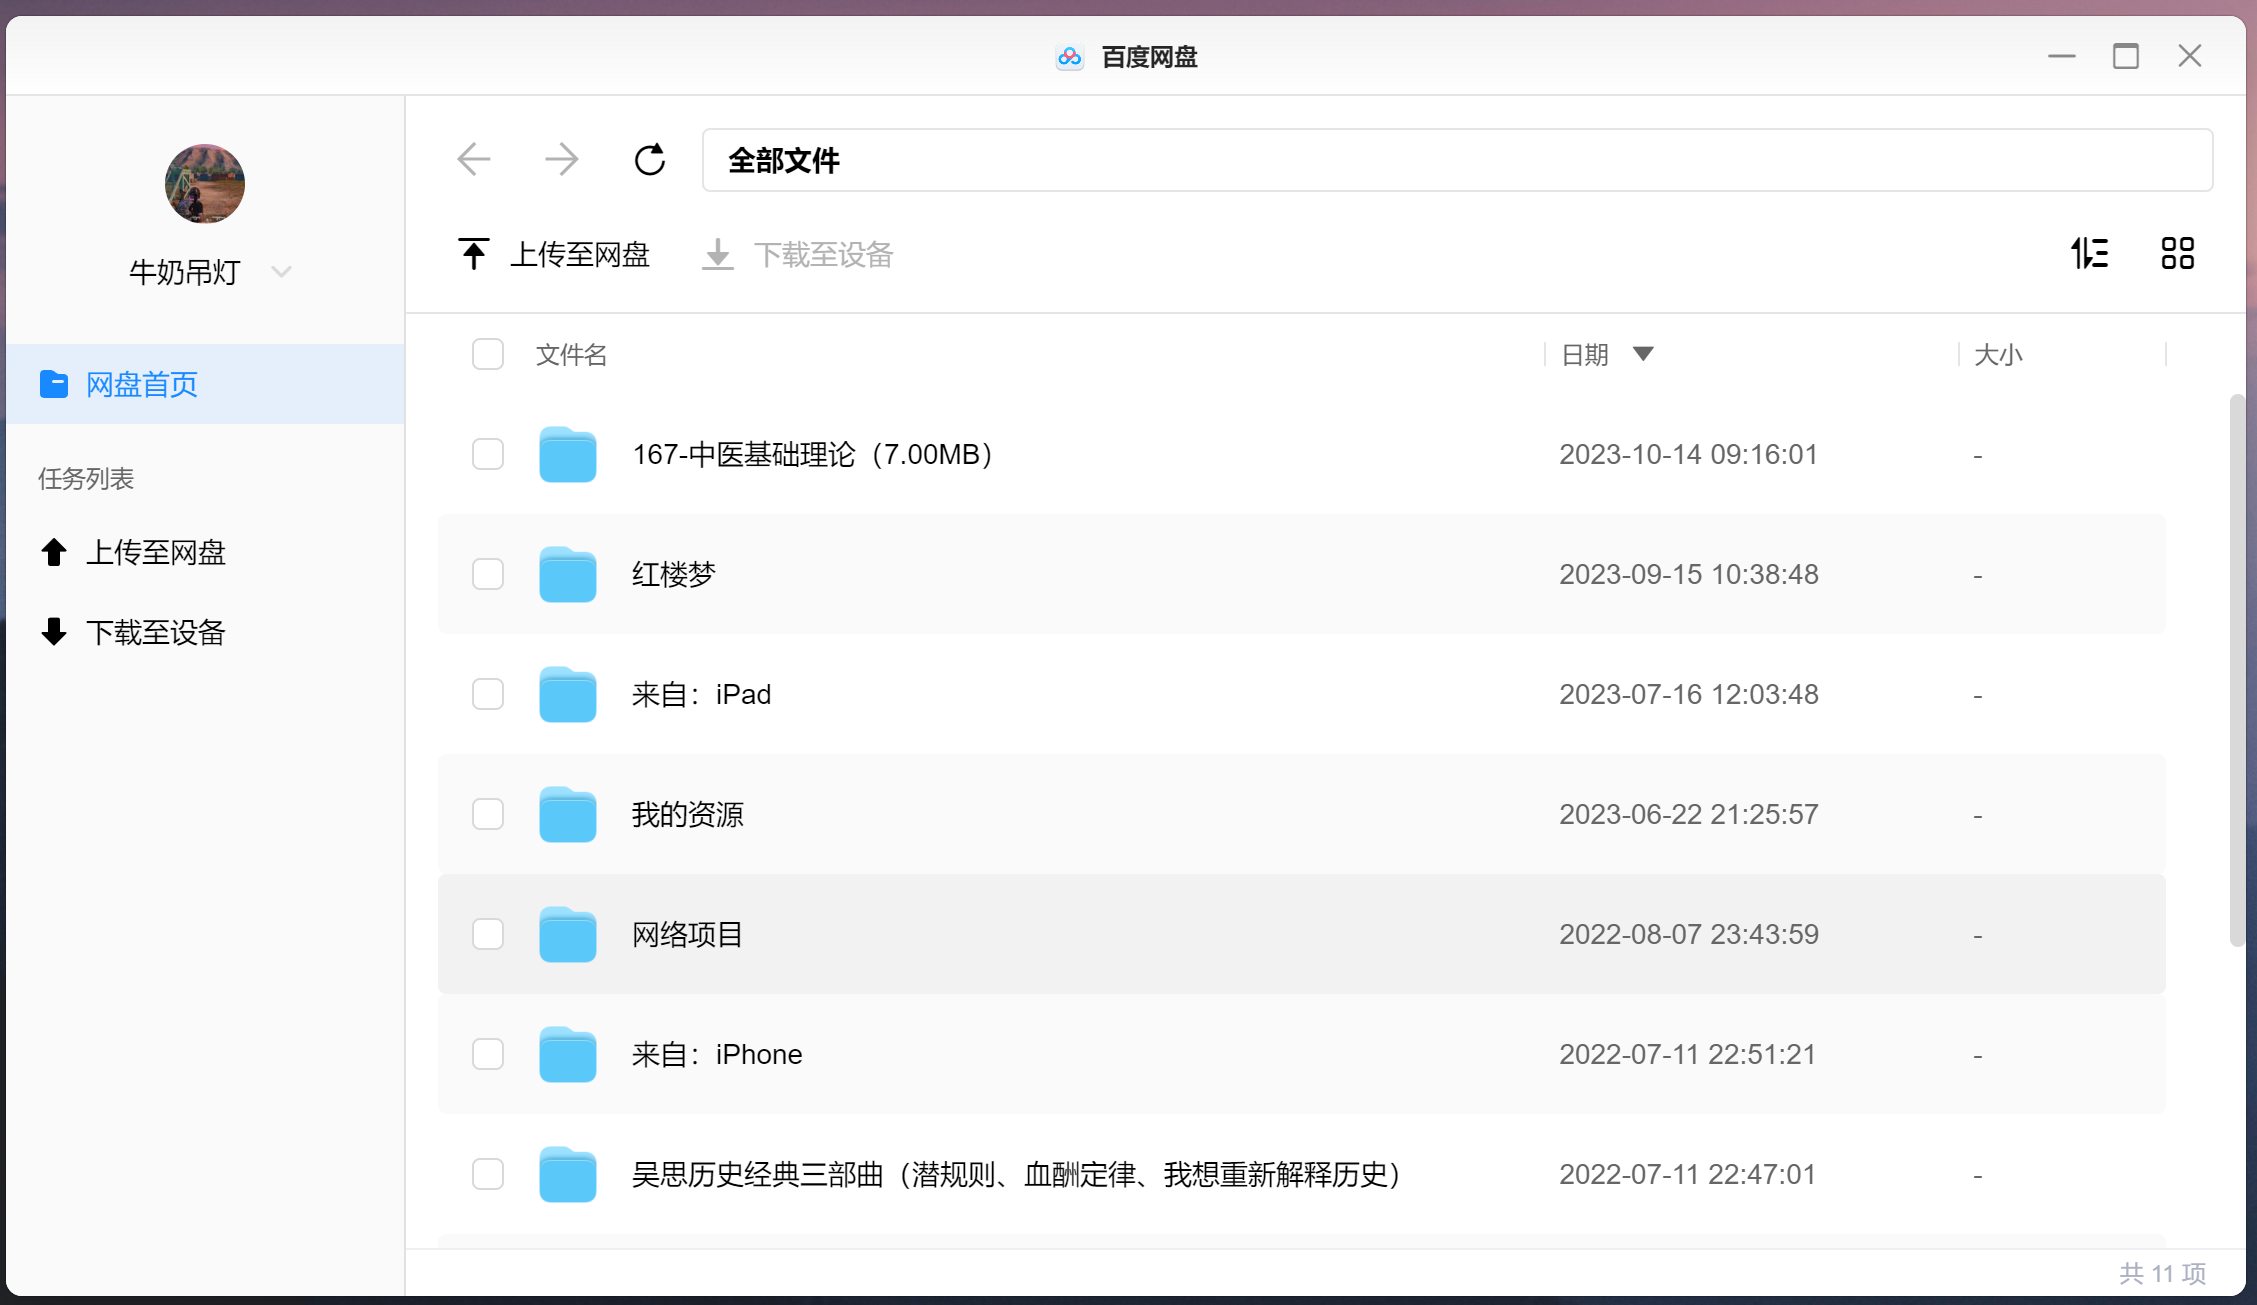The width and height of the screenshot is (2257, 1305).
Task: Open 167-中医基础理论（7.00MB）folder name
Action: pos(813,454)
